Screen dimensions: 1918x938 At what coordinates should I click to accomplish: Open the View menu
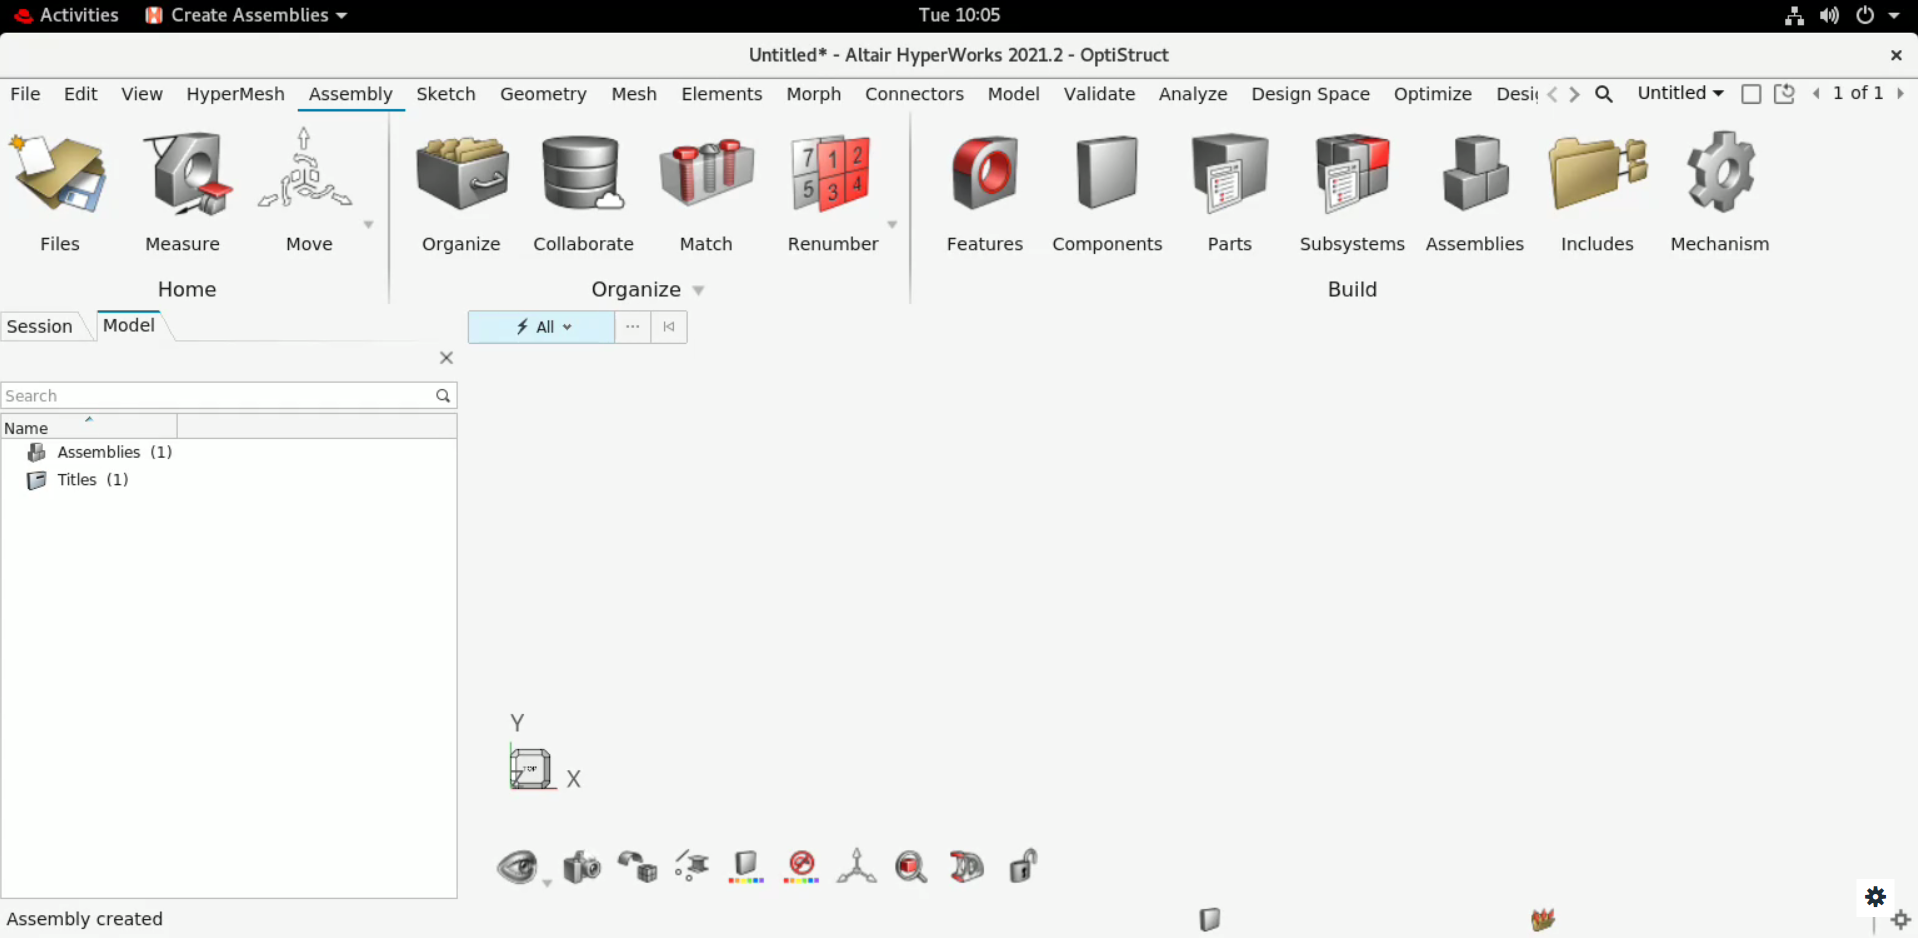click(x=141, y=94)
